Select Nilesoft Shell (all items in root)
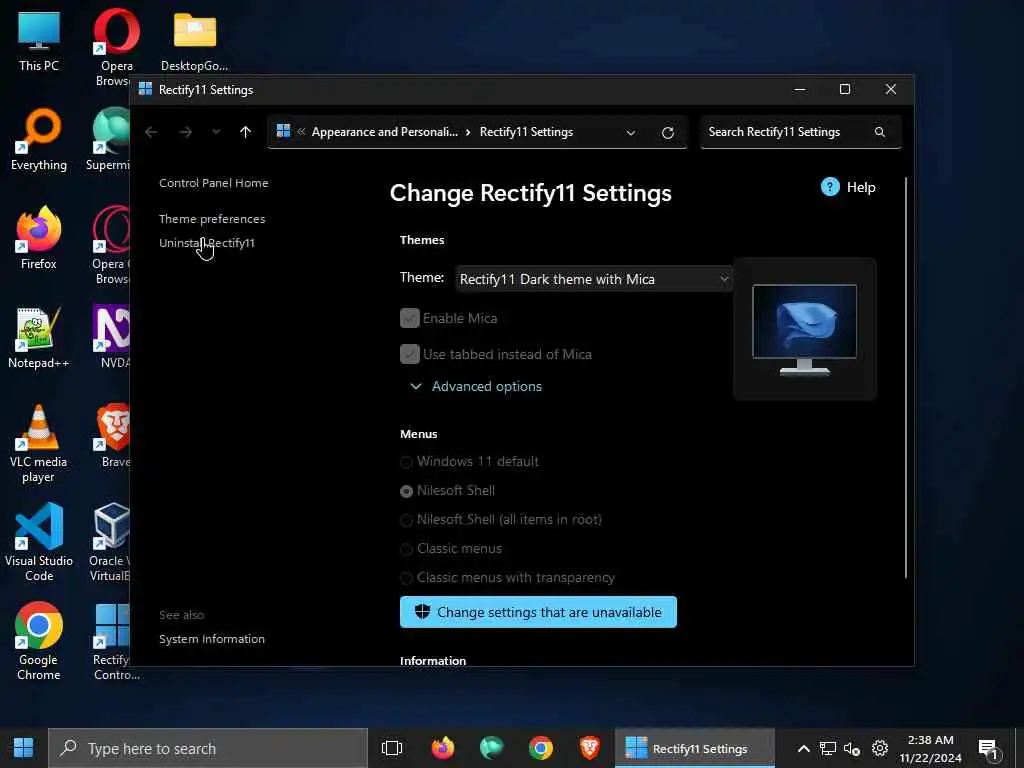This screenshot has height=768, width=1024. pyautogui.click(x=406, y=520)
